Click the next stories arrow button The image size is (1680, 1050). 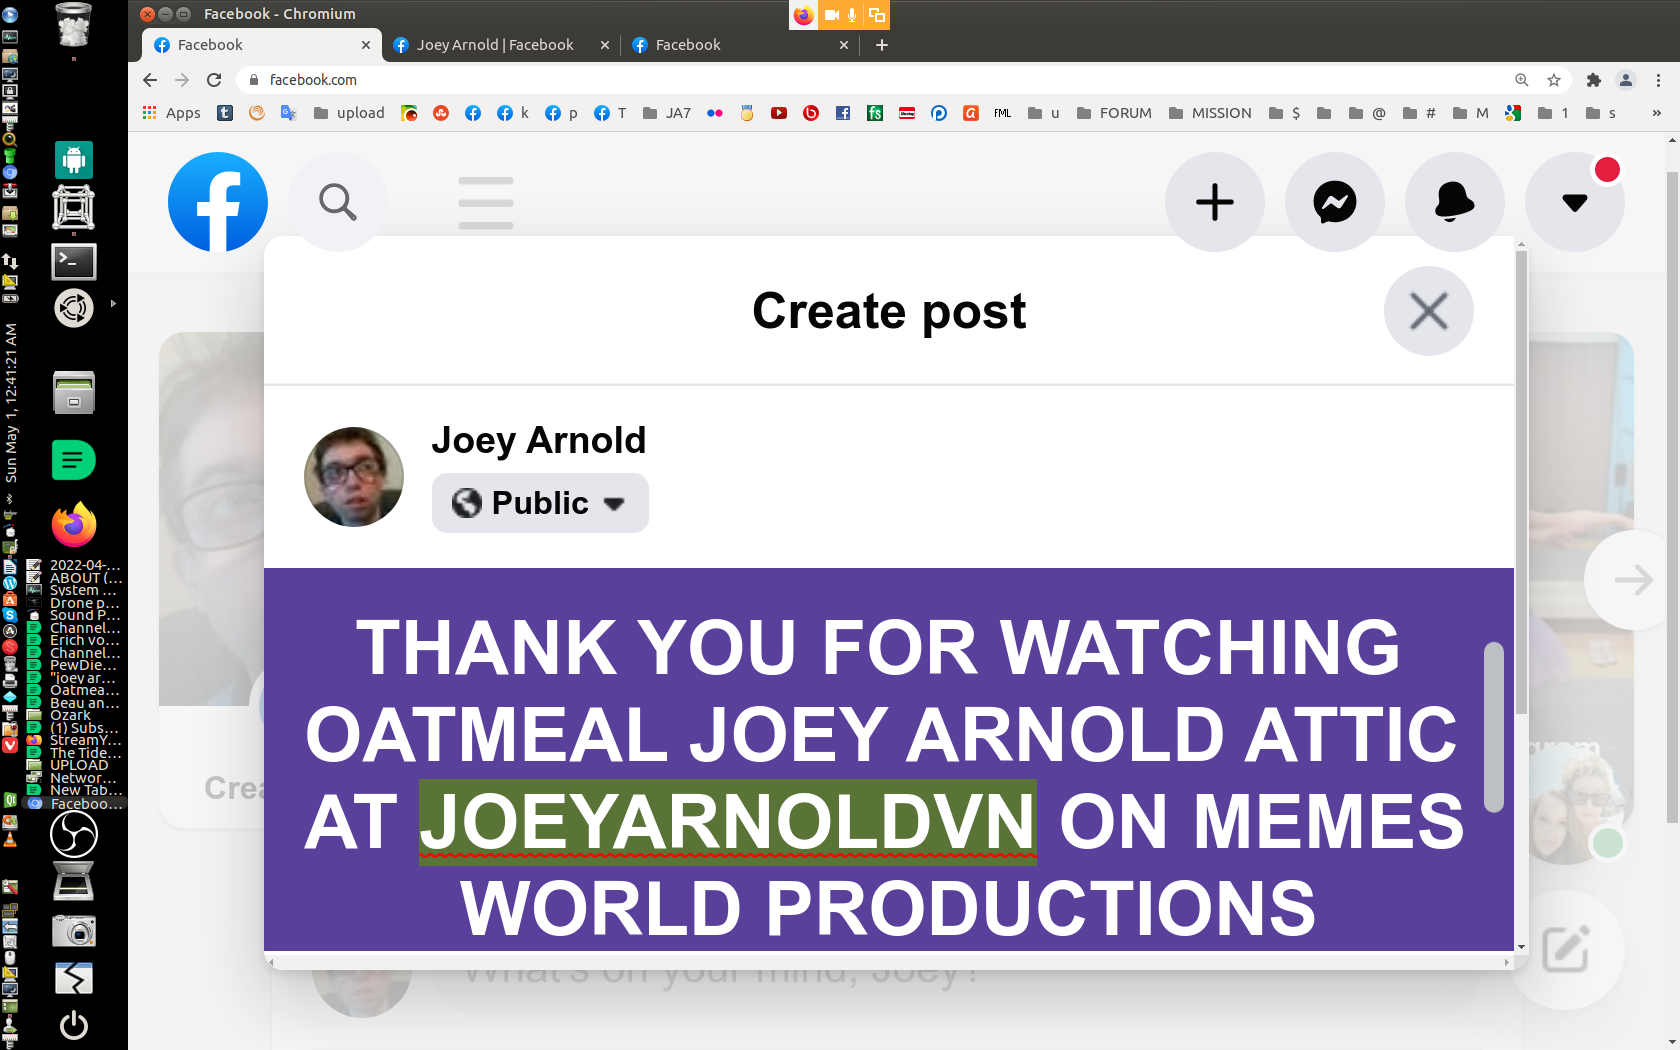1633,580
